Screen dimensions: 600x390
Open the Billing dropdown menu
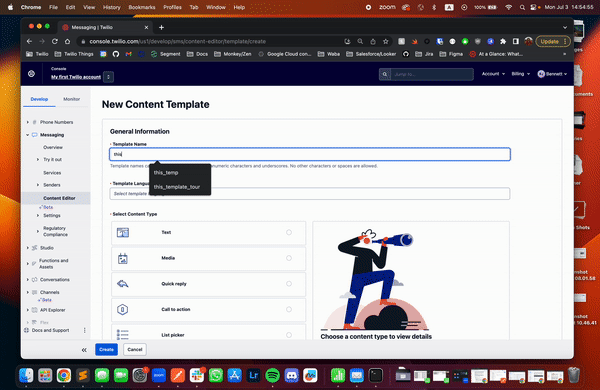tap(520, 74)
